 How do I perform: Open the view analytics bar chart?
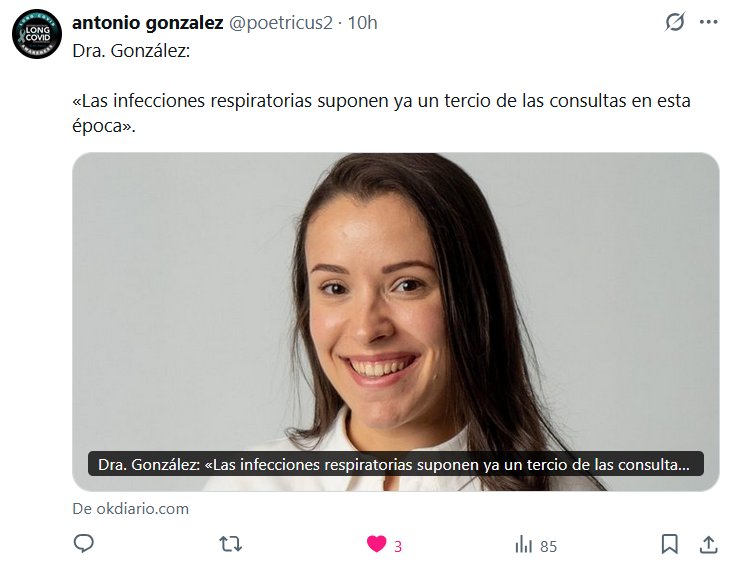524,545
